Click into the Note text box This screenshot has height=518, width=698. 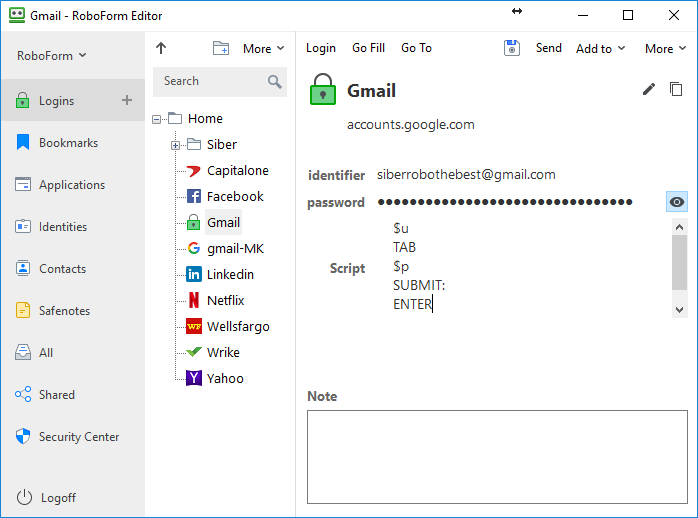pos(497,457)
